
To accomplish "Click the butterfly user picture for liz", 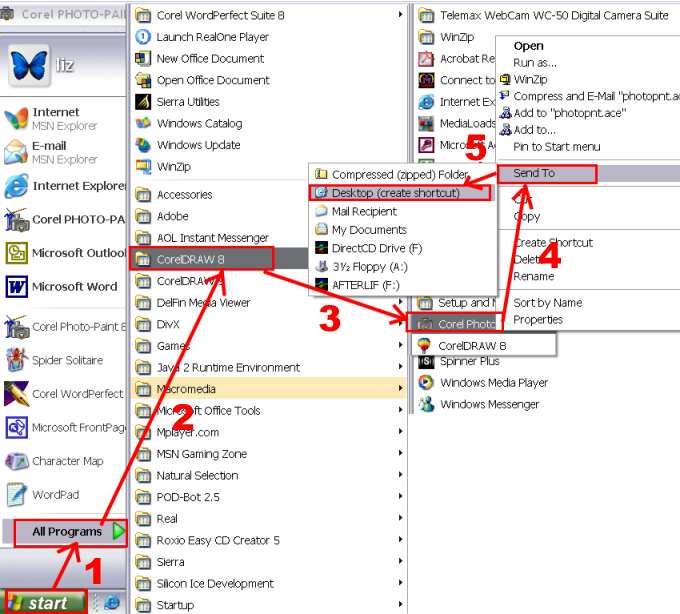I will [29, 65].
